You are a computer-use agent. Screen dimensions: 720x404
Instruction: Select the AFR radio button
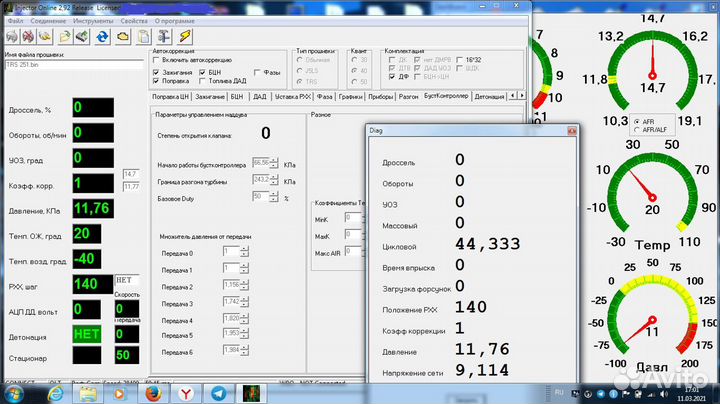pos(637,122)
